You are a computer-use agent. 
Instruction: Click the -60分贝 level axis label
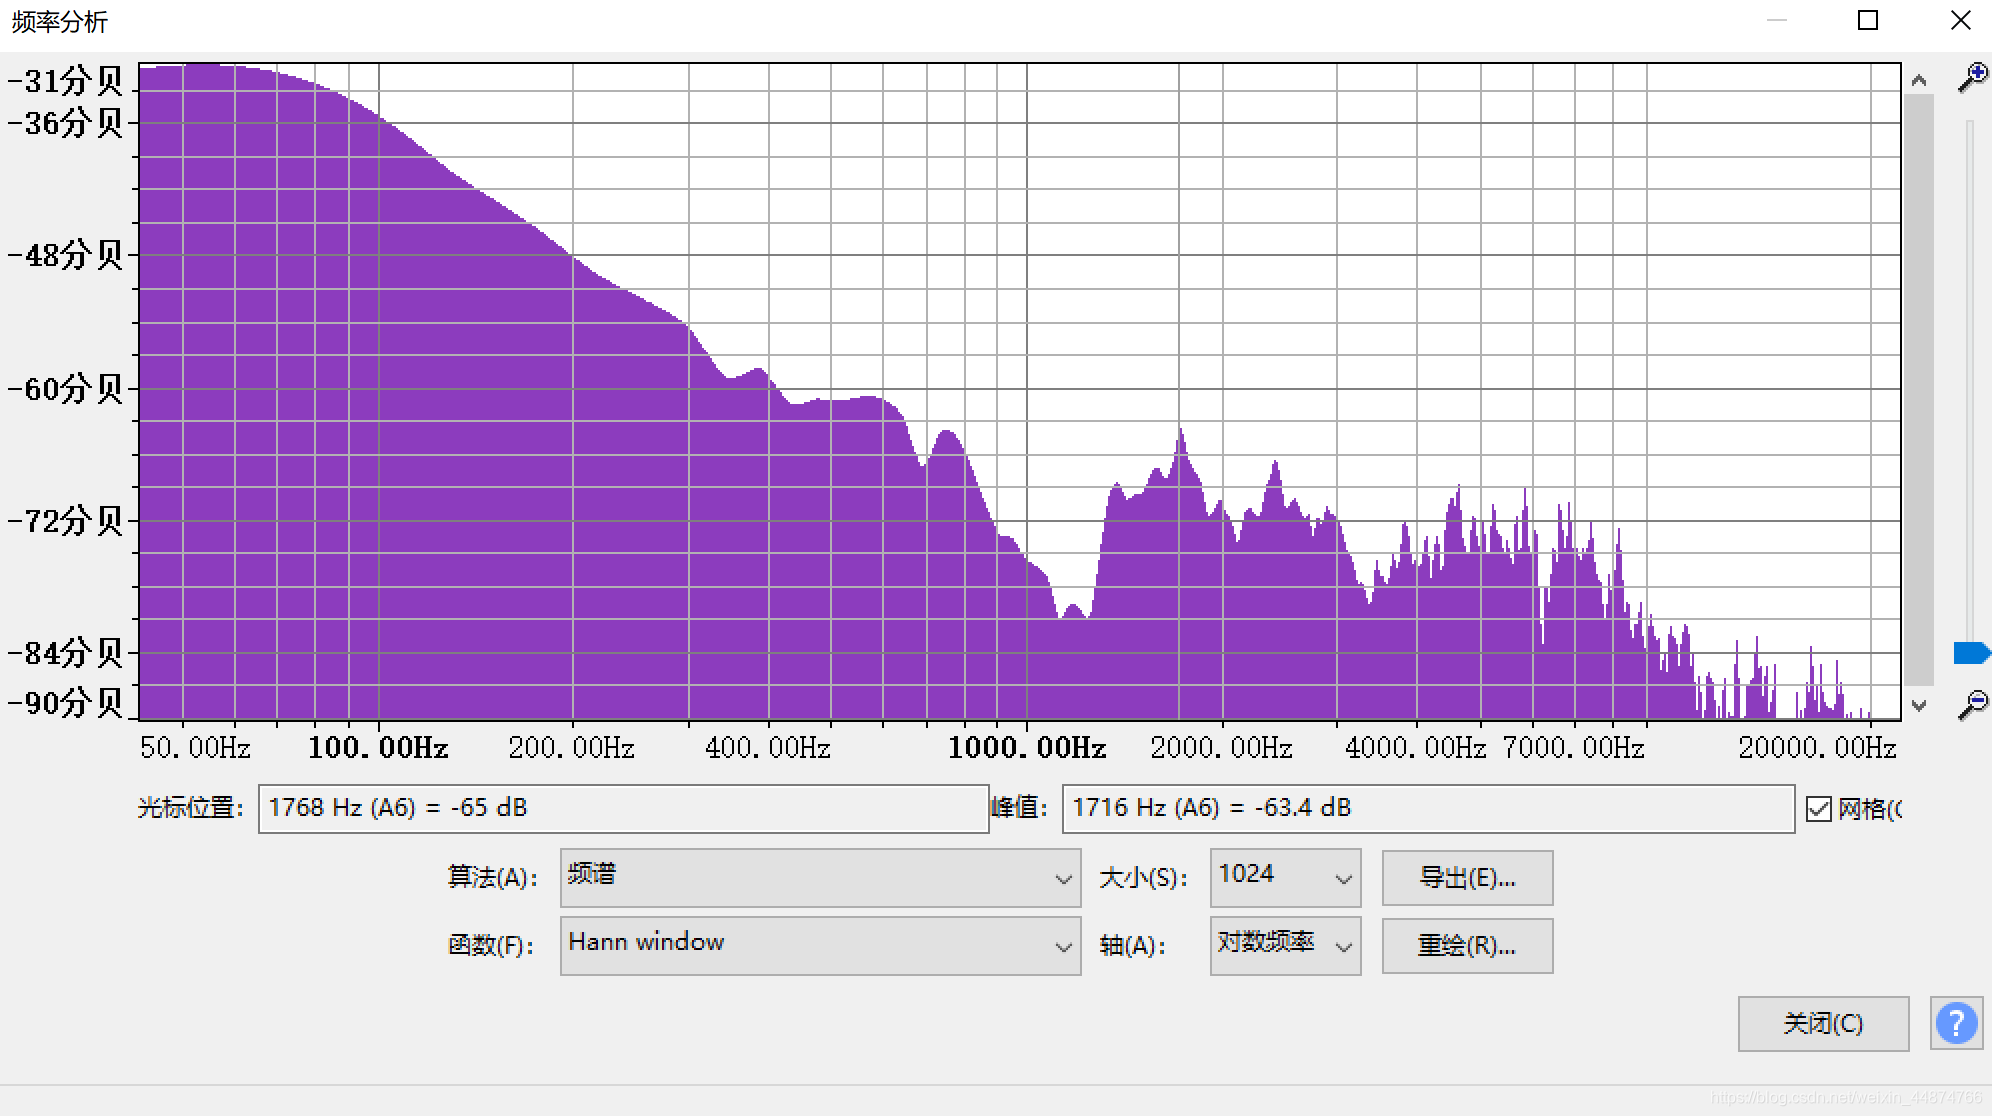coord(65,388)
